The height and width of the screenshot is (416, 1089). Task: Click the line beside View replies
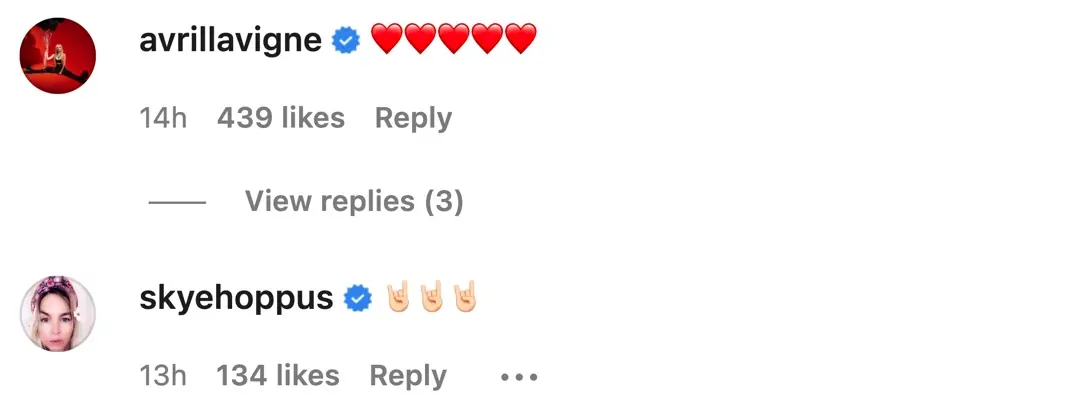[x=177, y=203]
